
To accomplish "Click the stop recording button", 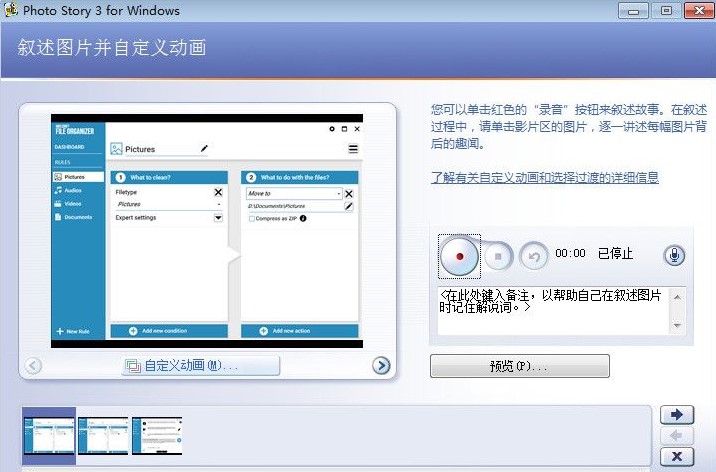I will point(498,257).
